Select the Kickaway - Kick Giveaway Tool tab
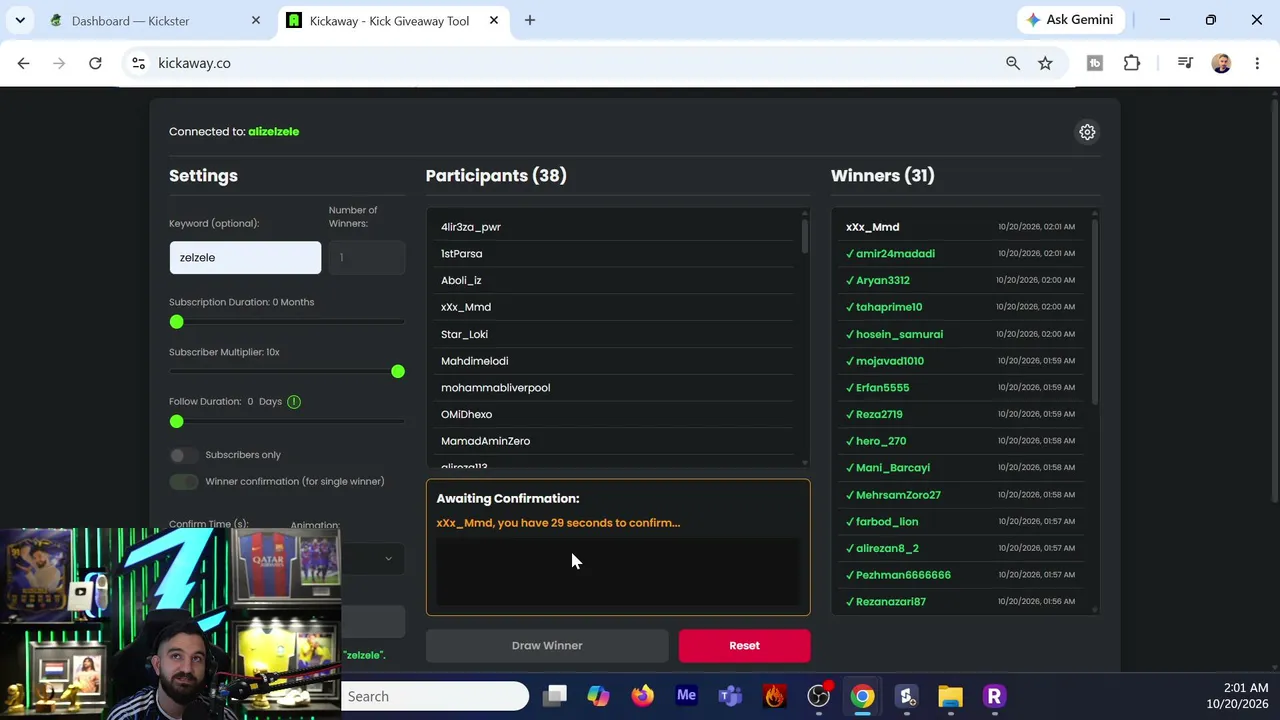Image resolution: width=1280 pixels, height=720 pixels. (x=391, y=21)
